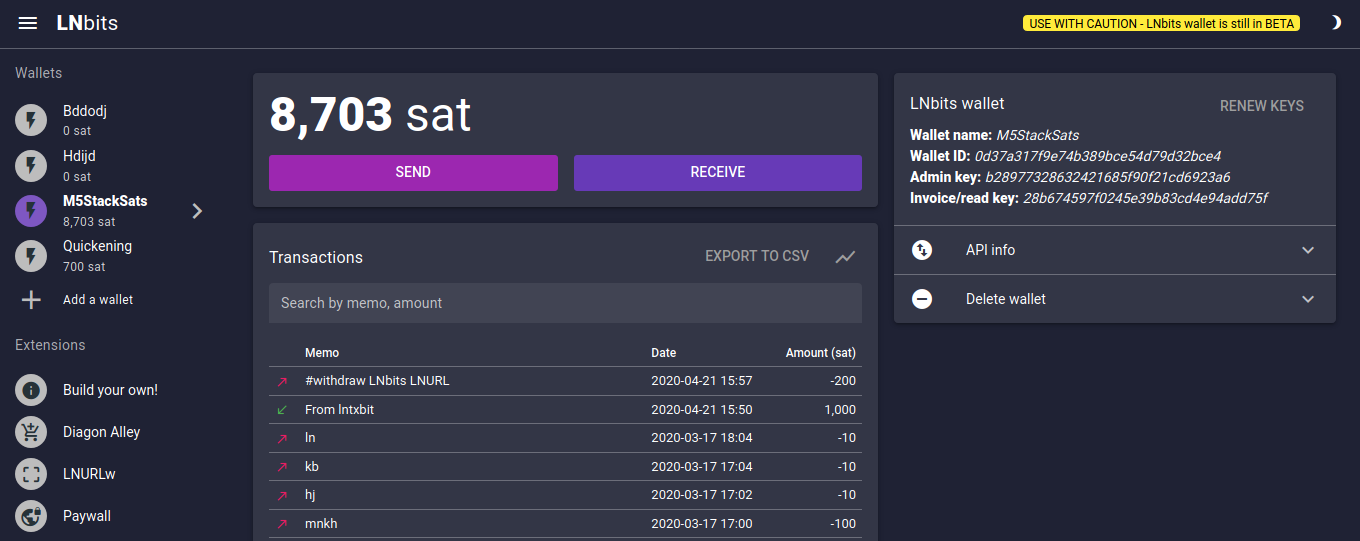Open the Diagon Alley cart icon
The image size is (1360, 541).
pyautogui.click(x=31, y=432)
